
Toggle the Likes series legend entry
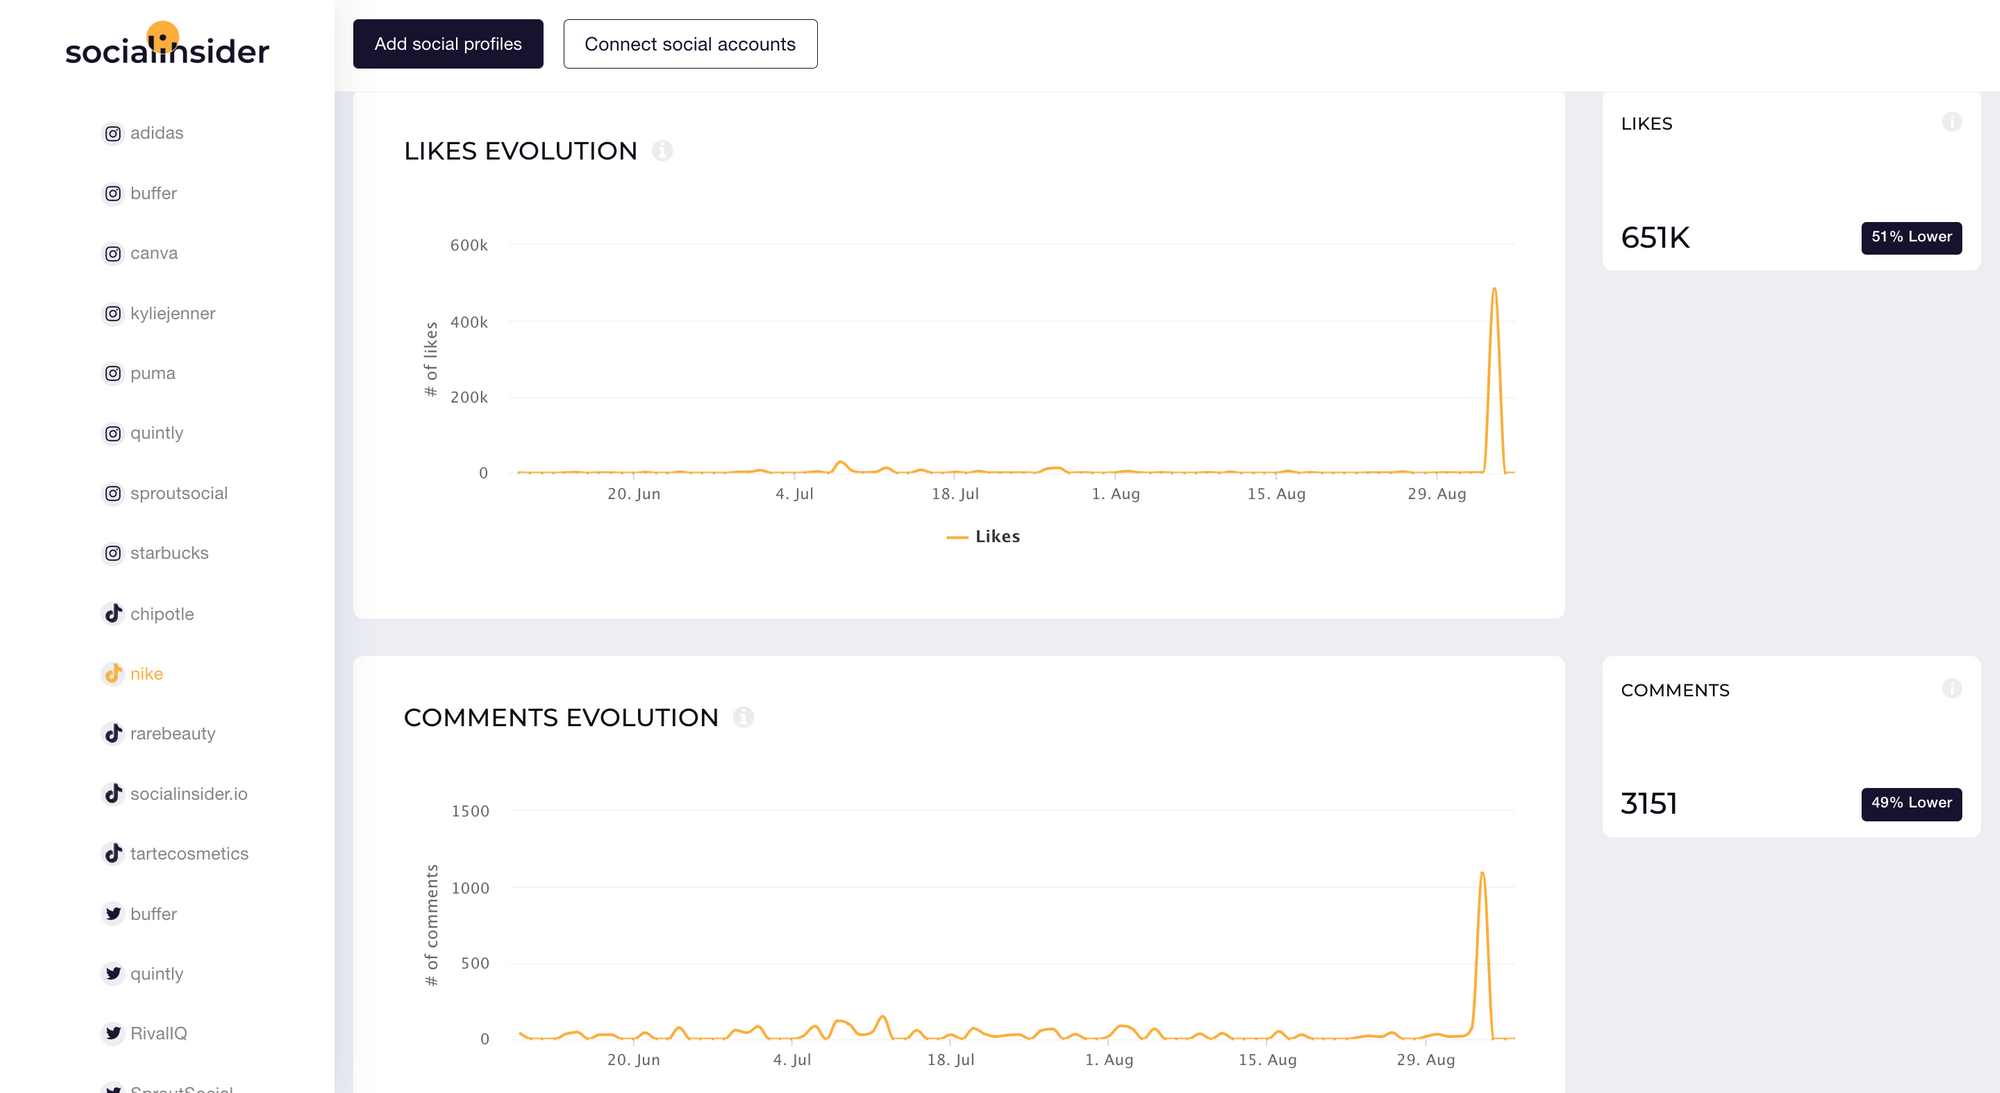coord(983,537)
